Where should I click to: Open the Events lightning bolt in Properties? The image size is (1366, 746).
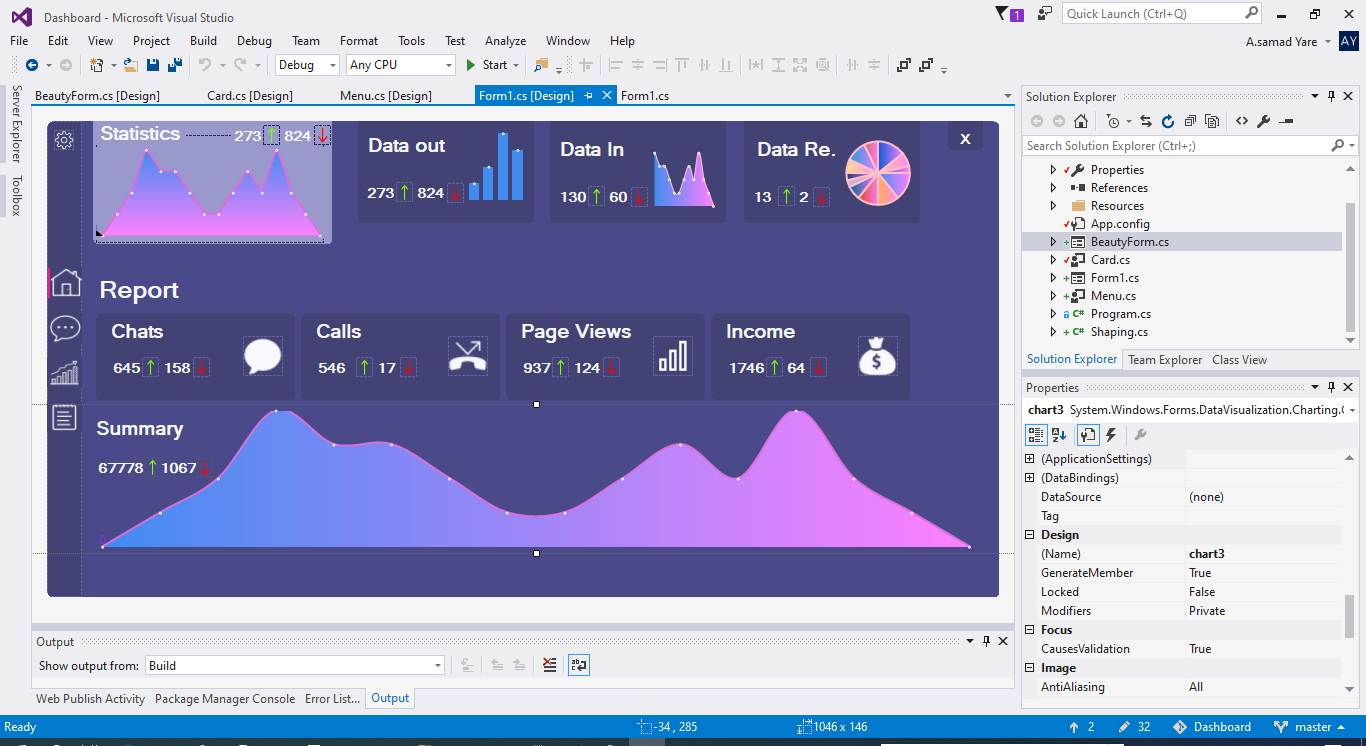1111,435
